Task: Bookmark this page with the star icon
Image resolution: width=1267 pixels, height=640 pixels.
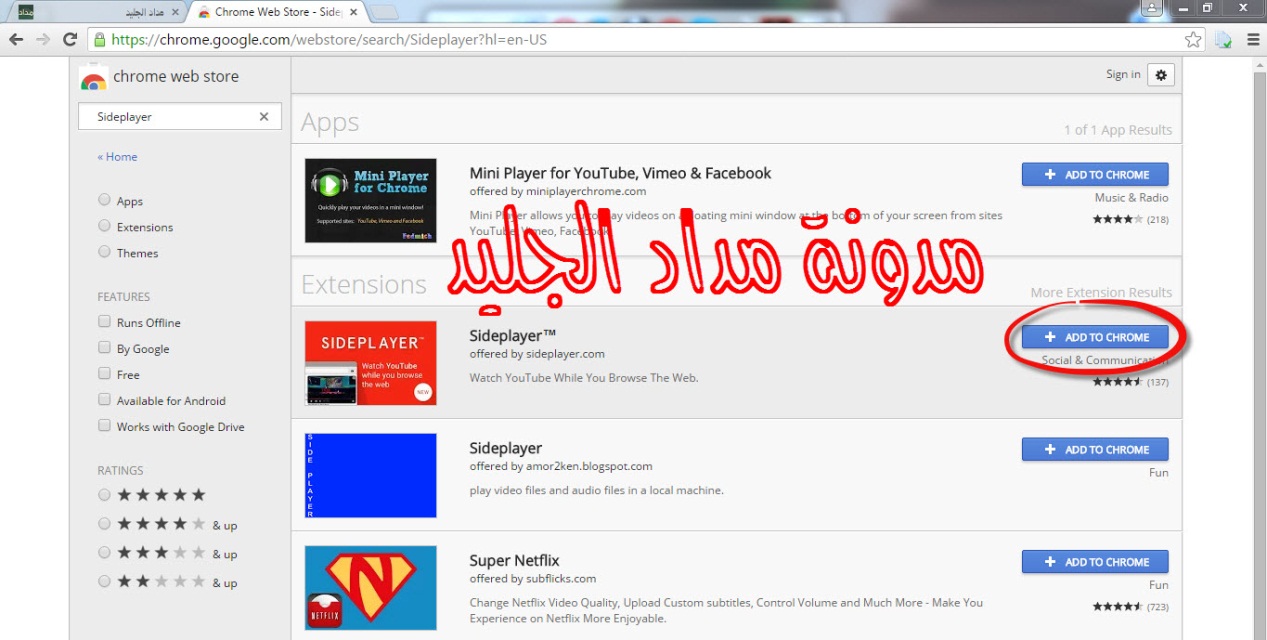Action: point(1193,40)
